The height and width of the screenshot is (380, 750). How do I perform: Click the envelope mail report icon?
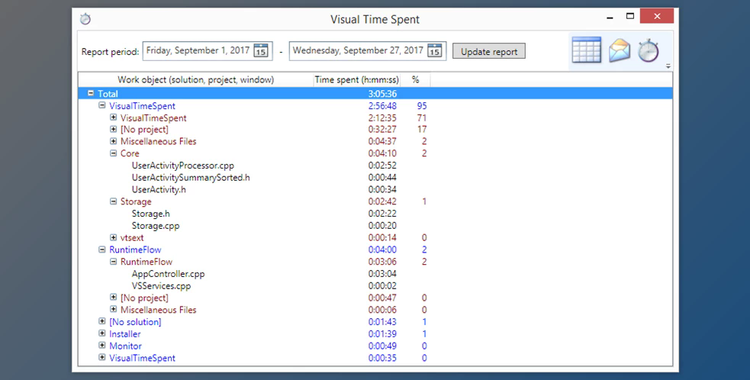(x=619, y=50)
